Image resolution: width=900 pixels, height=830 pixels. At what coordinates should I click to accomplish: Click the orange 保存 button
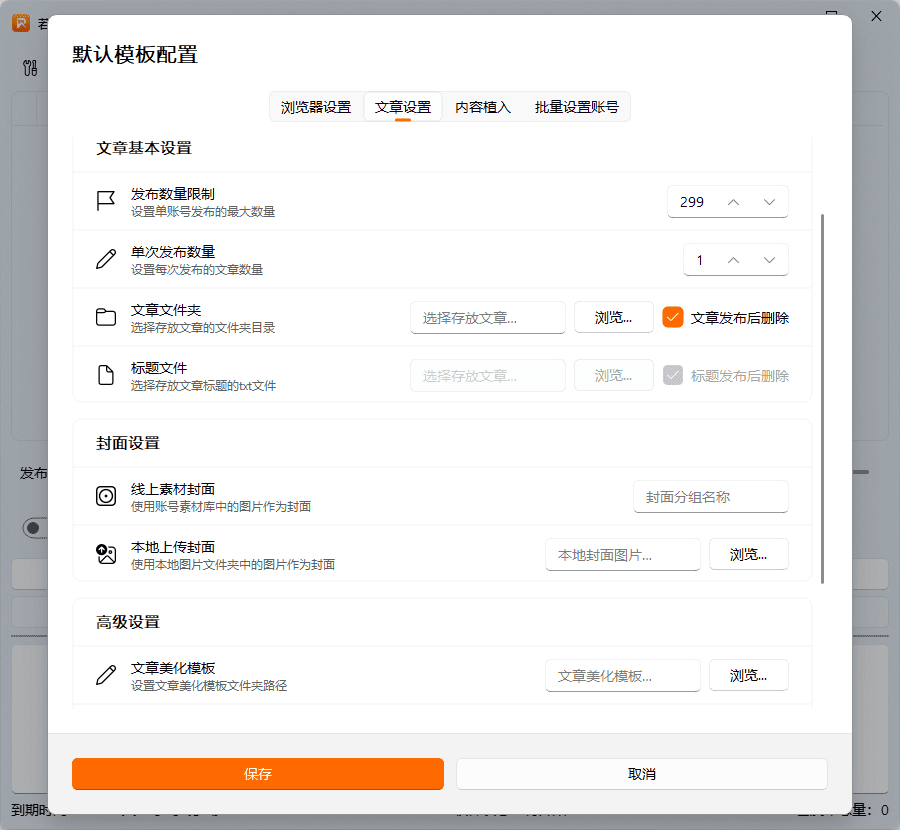point(257,773)
